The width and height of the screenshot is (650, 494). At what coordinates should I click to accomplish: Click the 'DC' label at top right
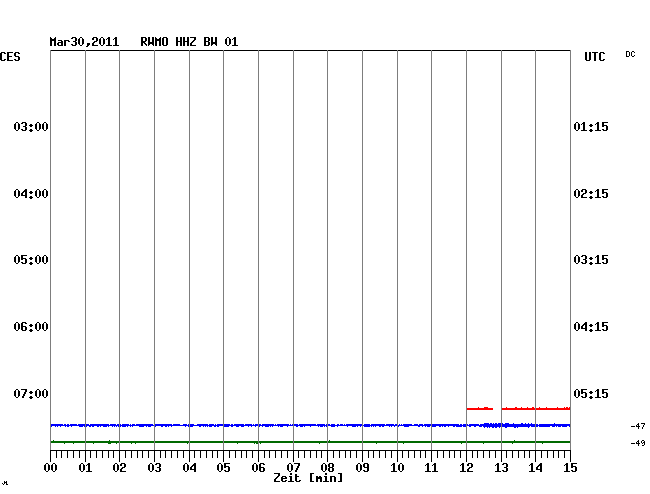tap(630, 54)
